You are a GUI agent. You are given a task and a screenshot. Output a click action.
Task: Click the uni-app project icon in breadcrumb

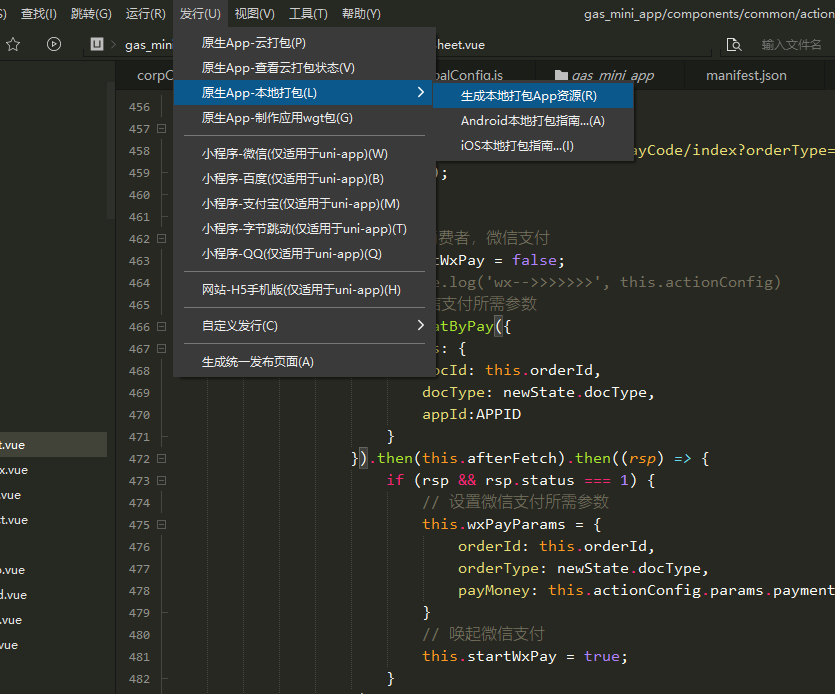pyautogui.click(x=96, y=44)
